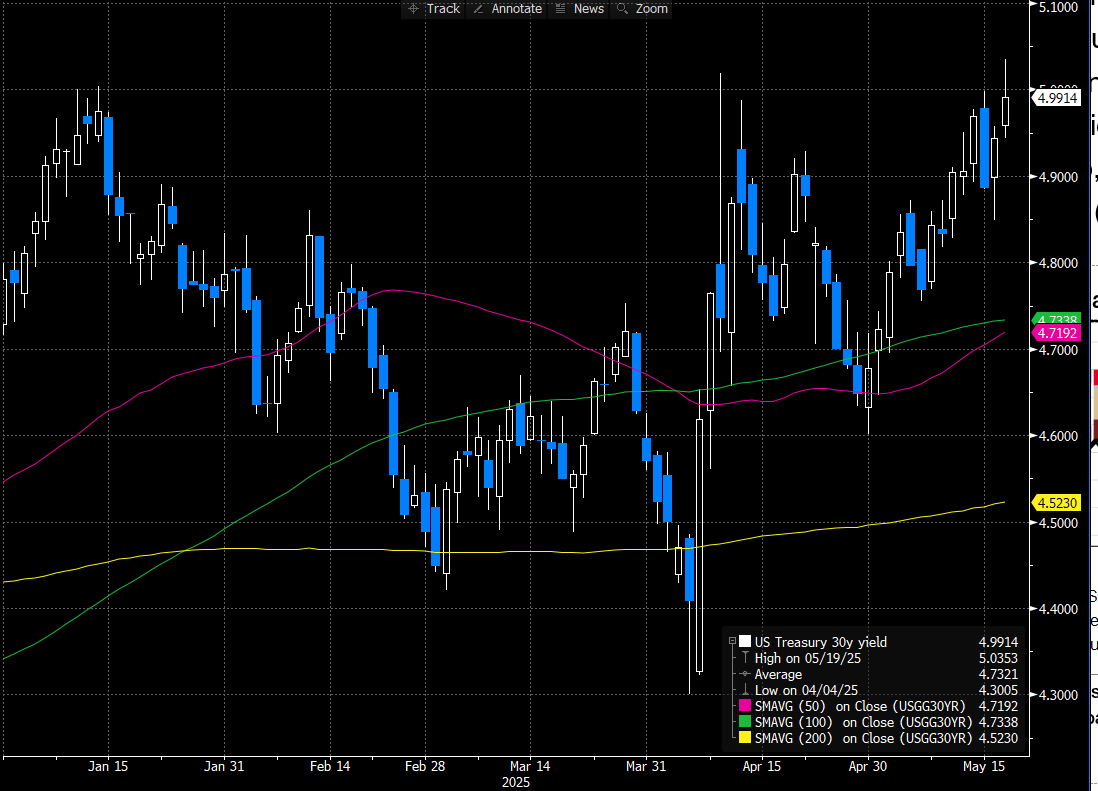Select the 'Average' legend label

pos(778,674)
